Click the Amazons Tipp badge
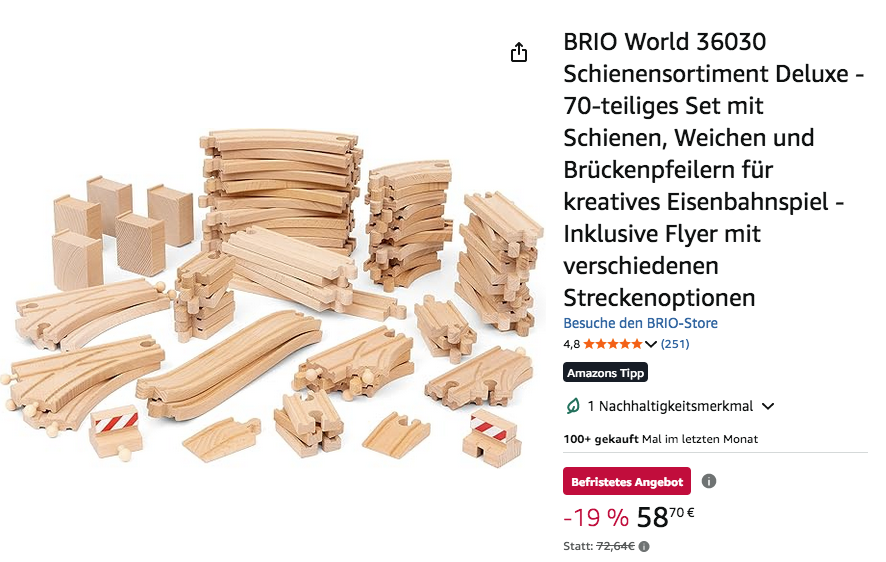Screen dimensions: 886x562 [x=605, y=373]
